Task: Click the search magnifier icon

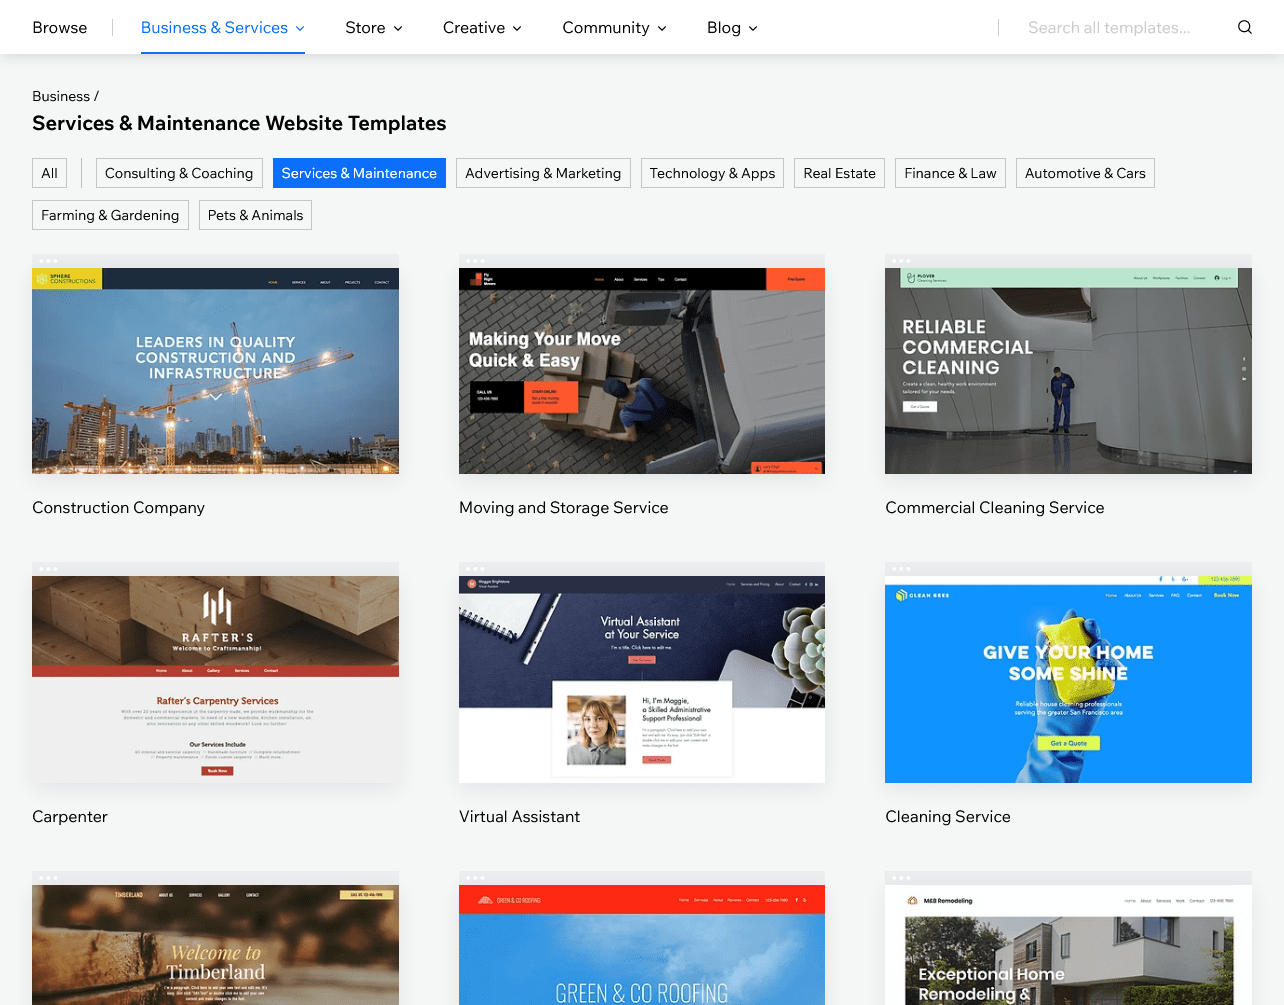Action: point(1244,27)
